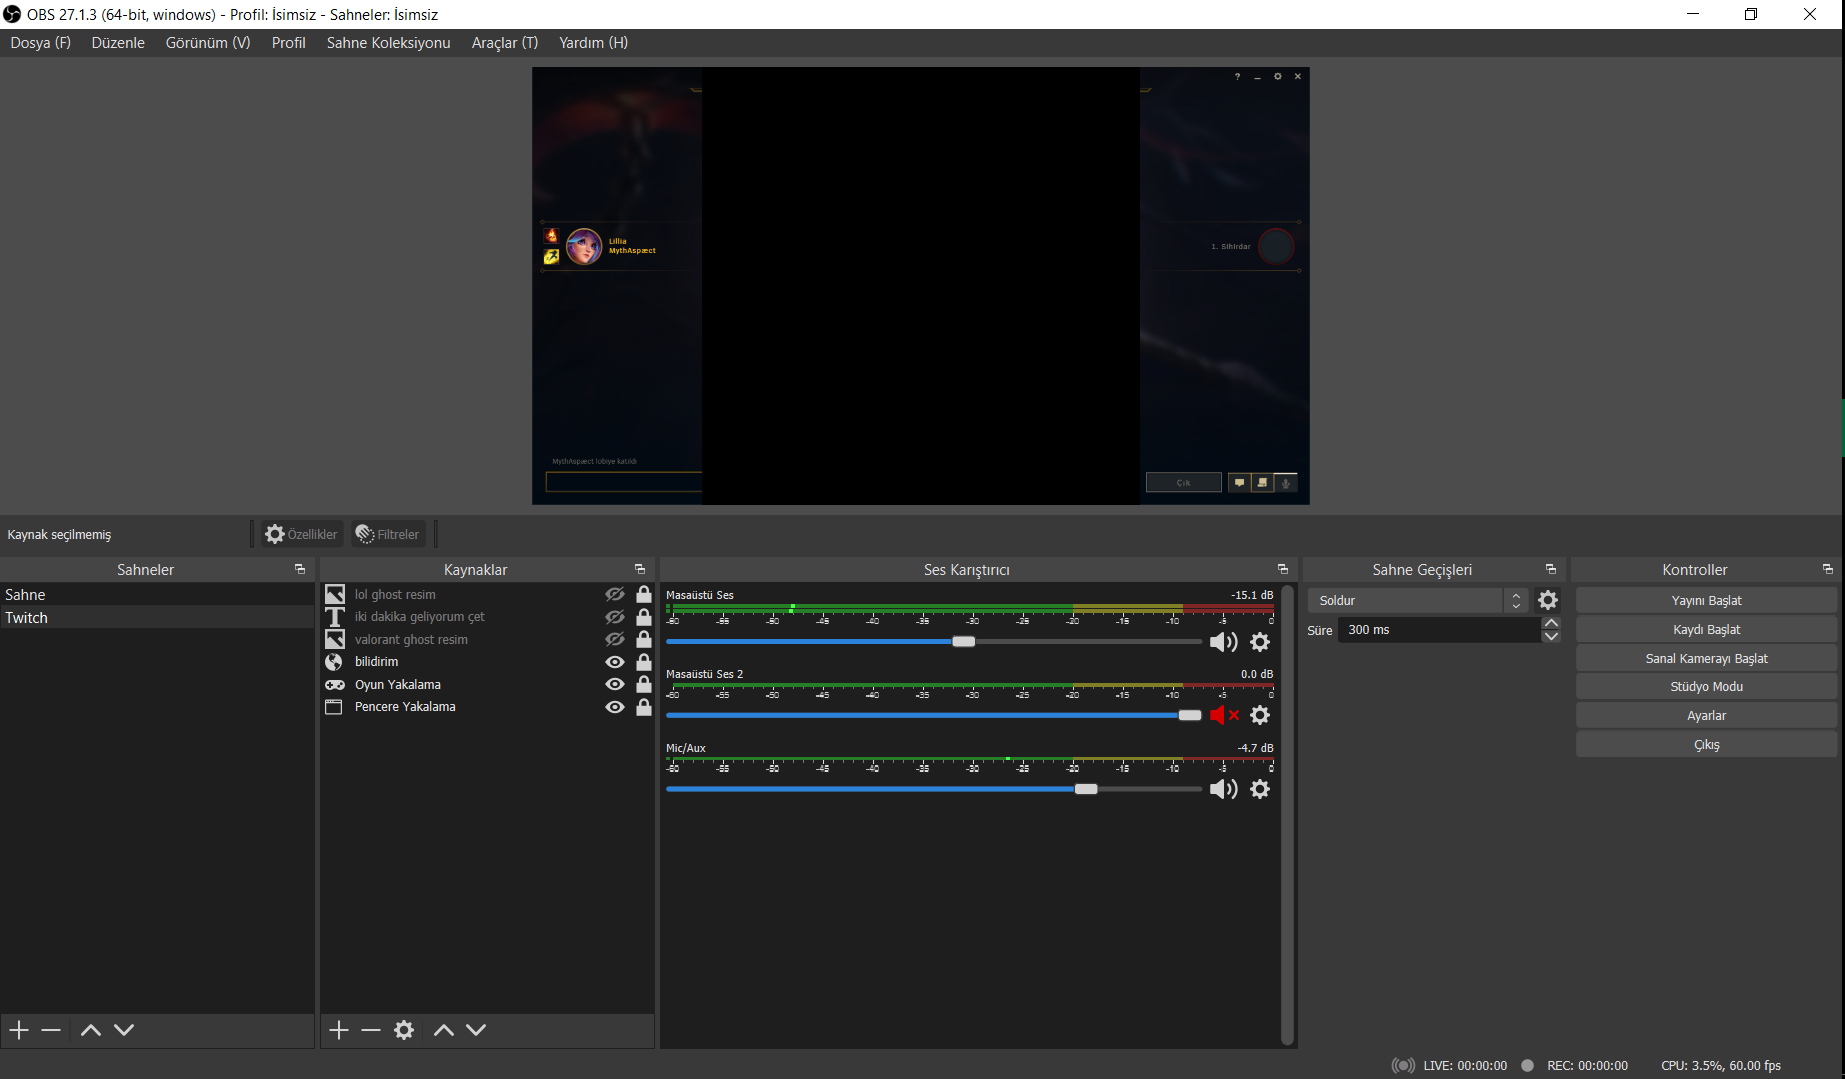Add a new source in Kaynaklar
1845x1079 pixels.
[339, 1030]
